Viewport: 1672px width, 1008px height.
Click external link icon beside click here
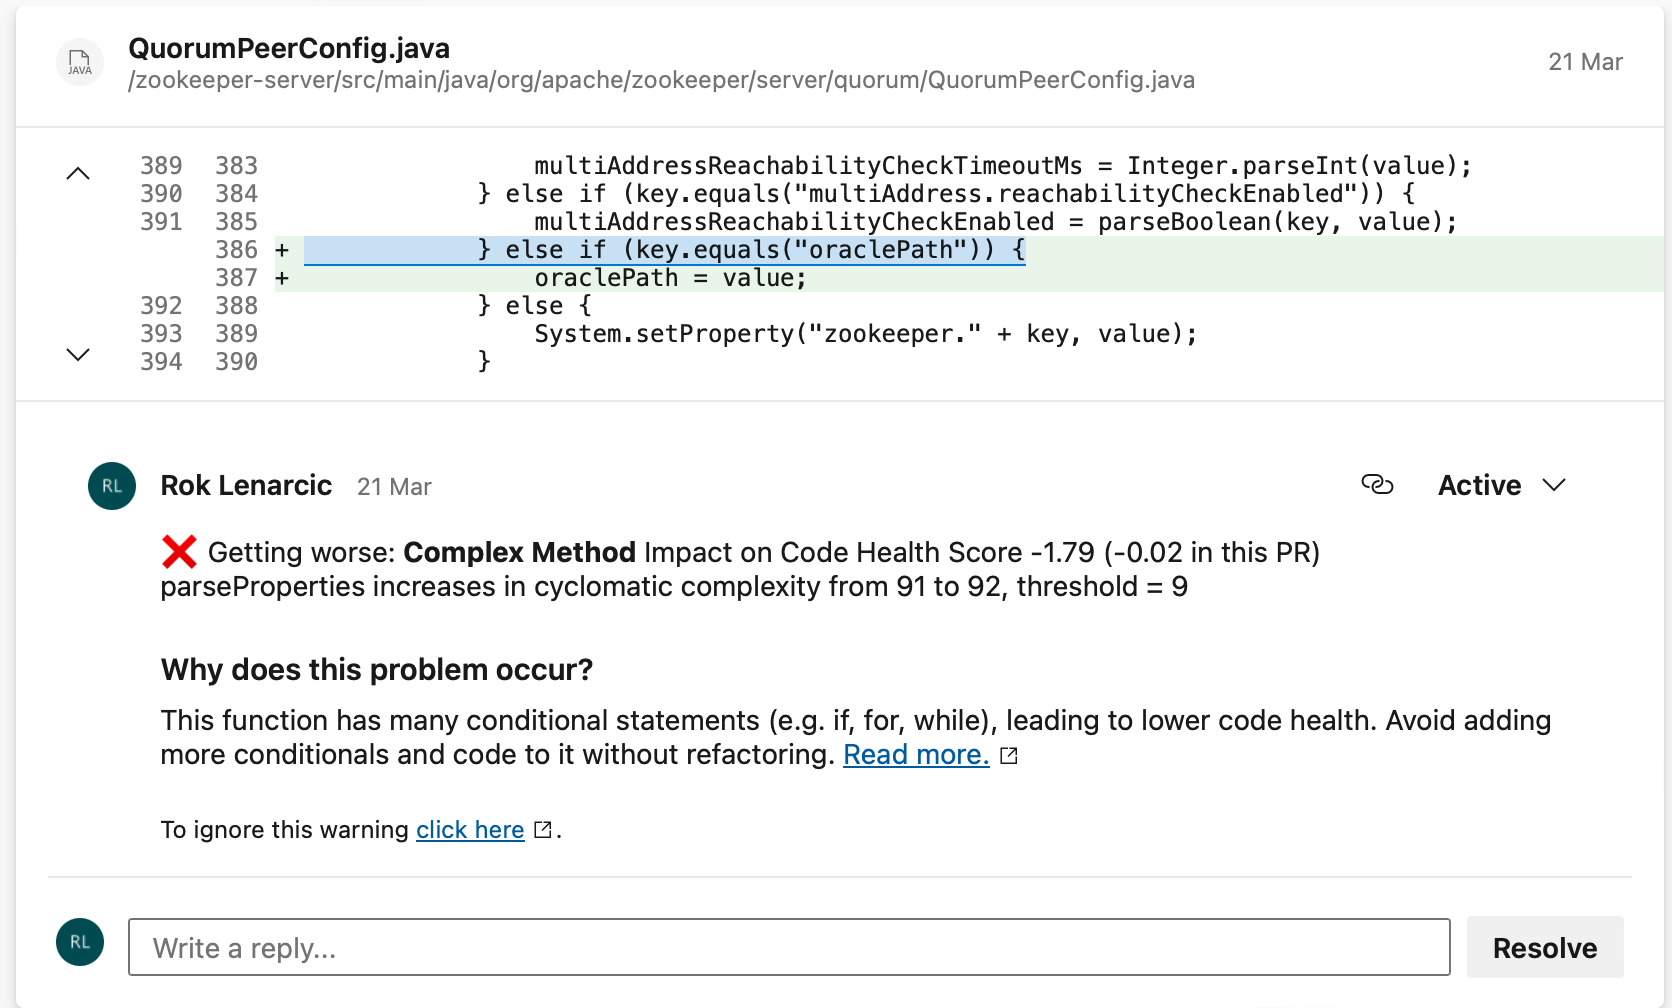(x=543, y=830)
